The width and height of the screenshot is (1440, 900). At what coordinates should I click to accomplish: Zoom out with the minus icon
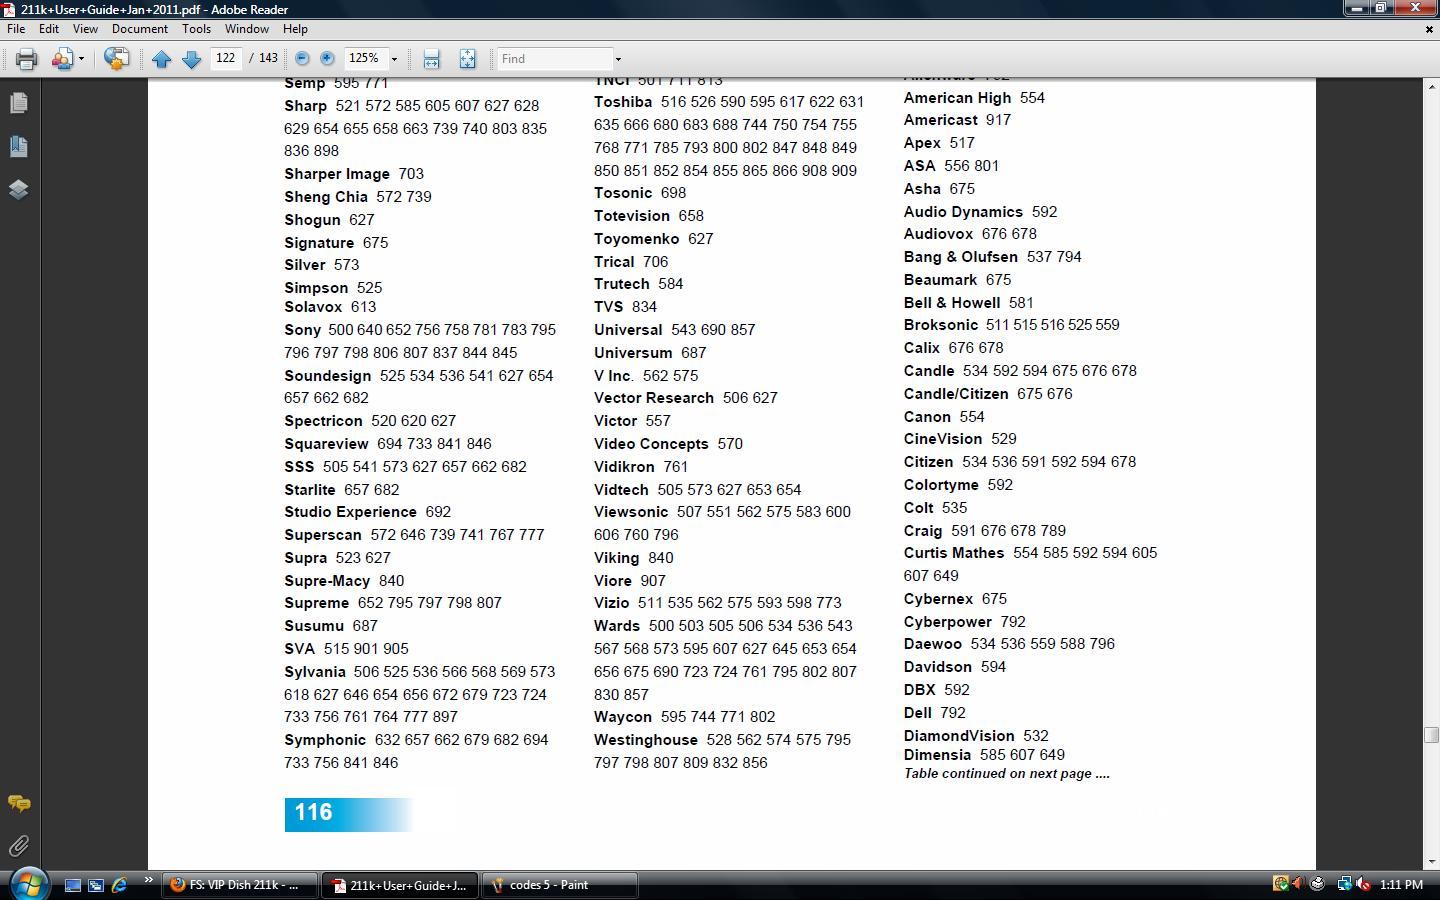coord(302,58)
